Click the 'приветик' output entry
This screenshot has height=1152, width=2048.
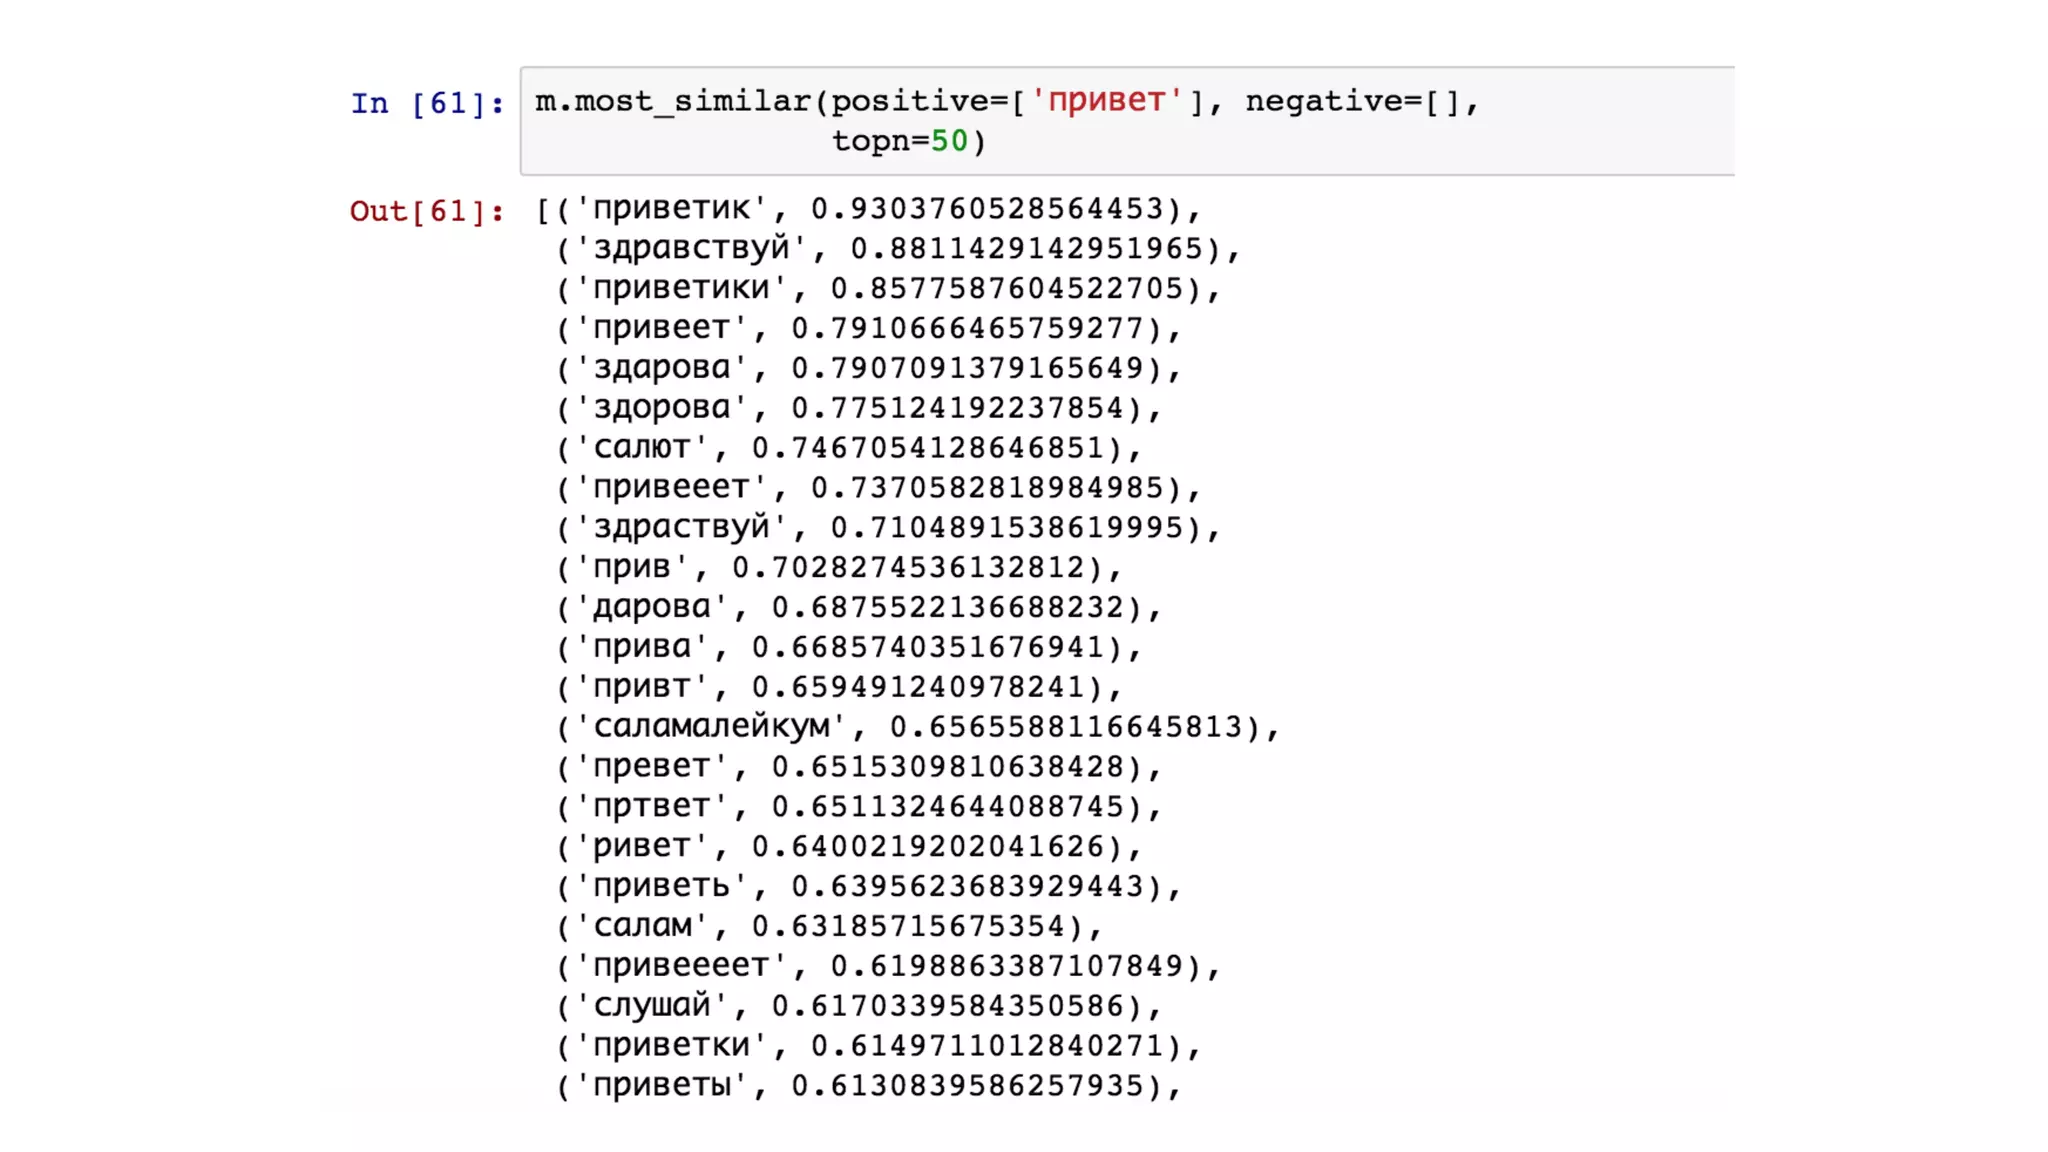coord(672,208)
